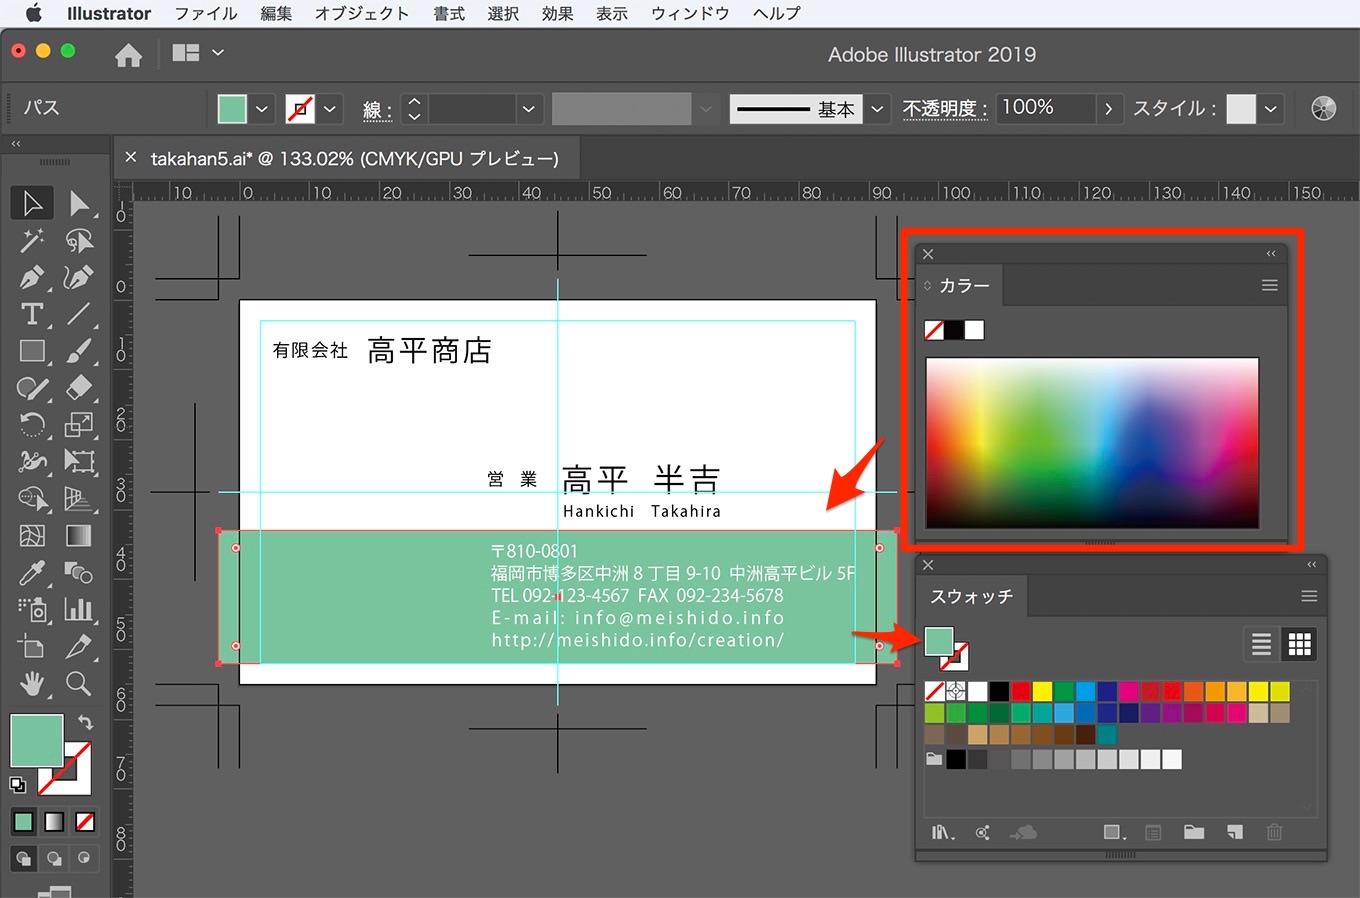This screenshot has width=1360, height=898.
Task: Choose the Hand tool
Action: (x=32, y=684)
